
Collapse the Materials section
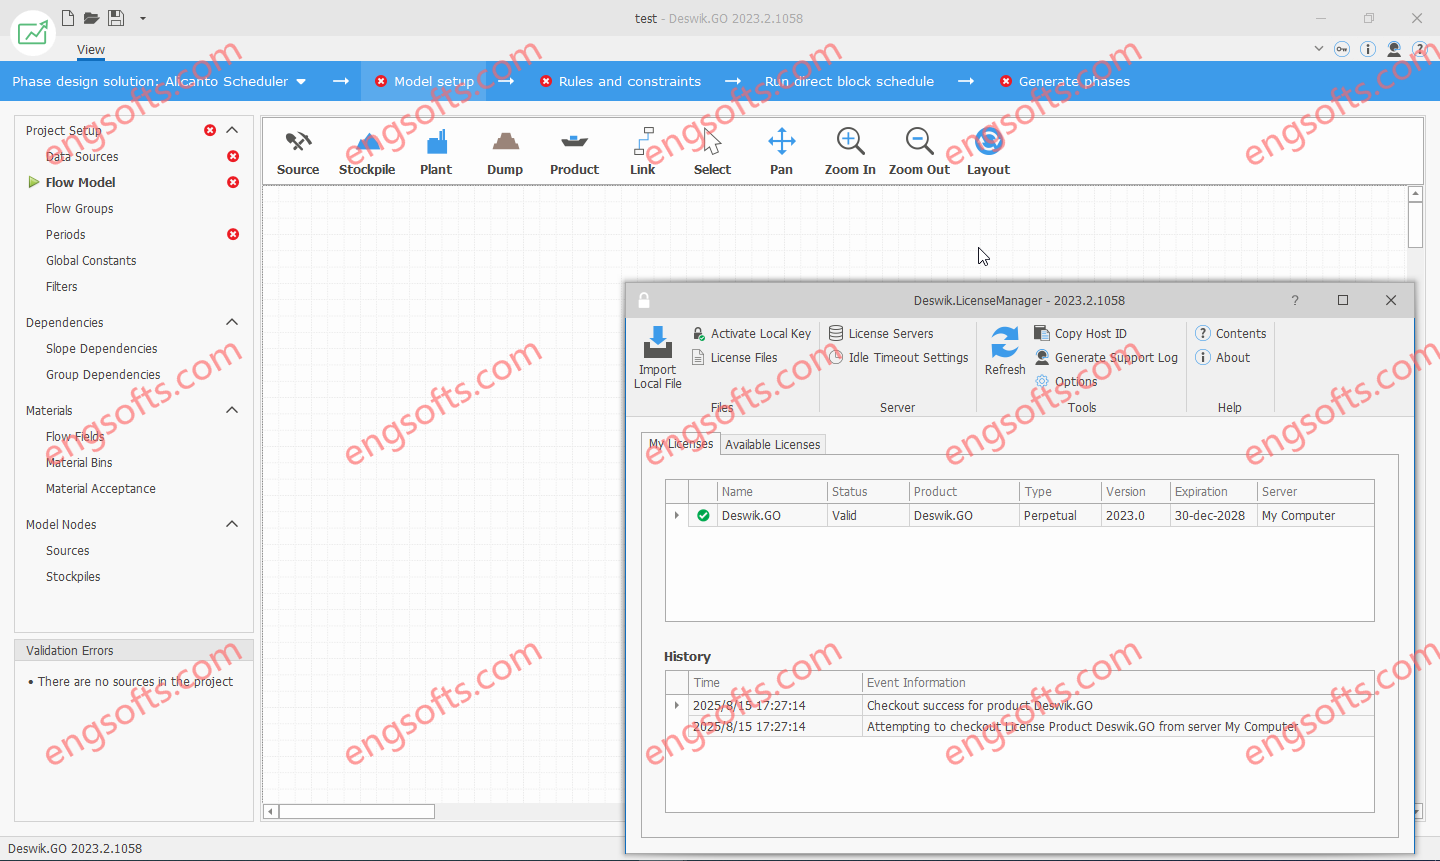tap(232, 410)
